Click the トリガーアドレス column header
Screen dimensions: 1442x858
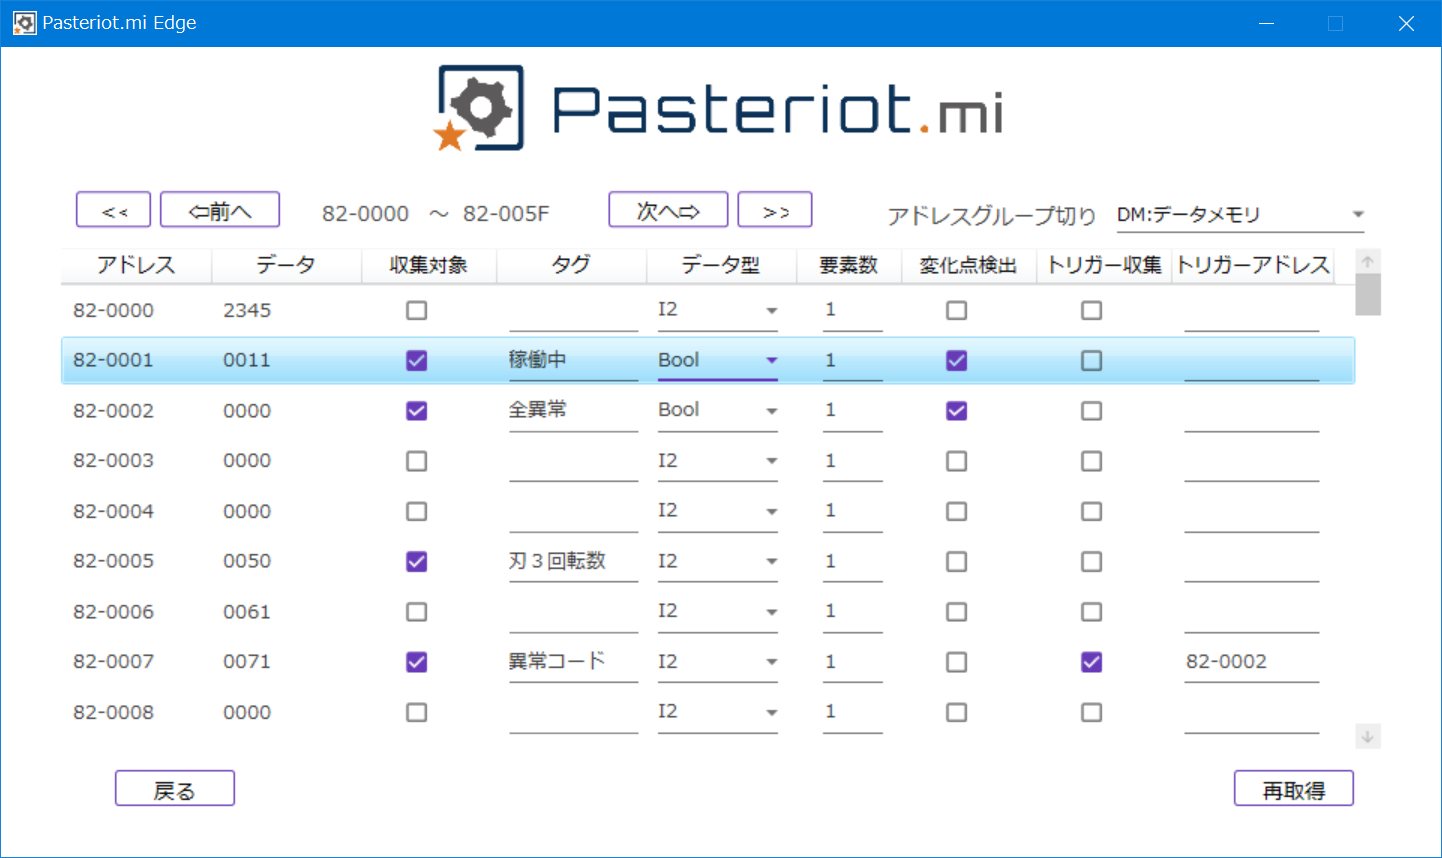1253,265
